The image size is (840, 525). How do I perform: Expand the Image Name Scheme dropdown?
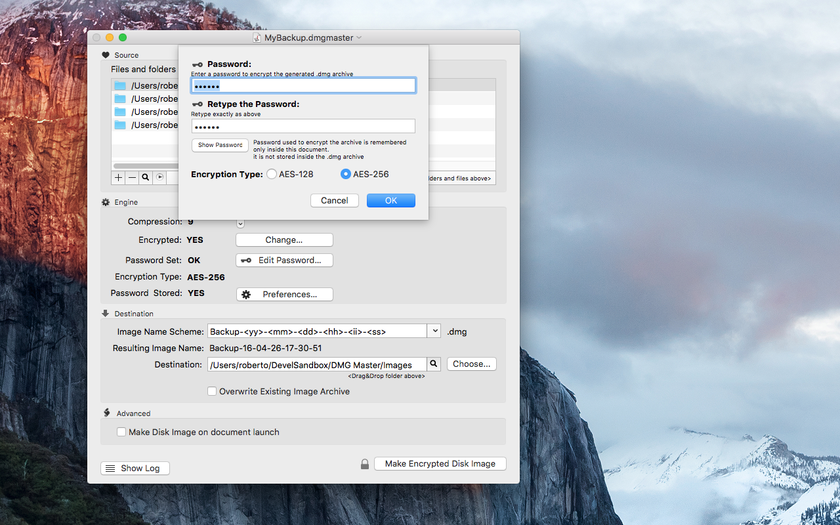click(434, 331)
